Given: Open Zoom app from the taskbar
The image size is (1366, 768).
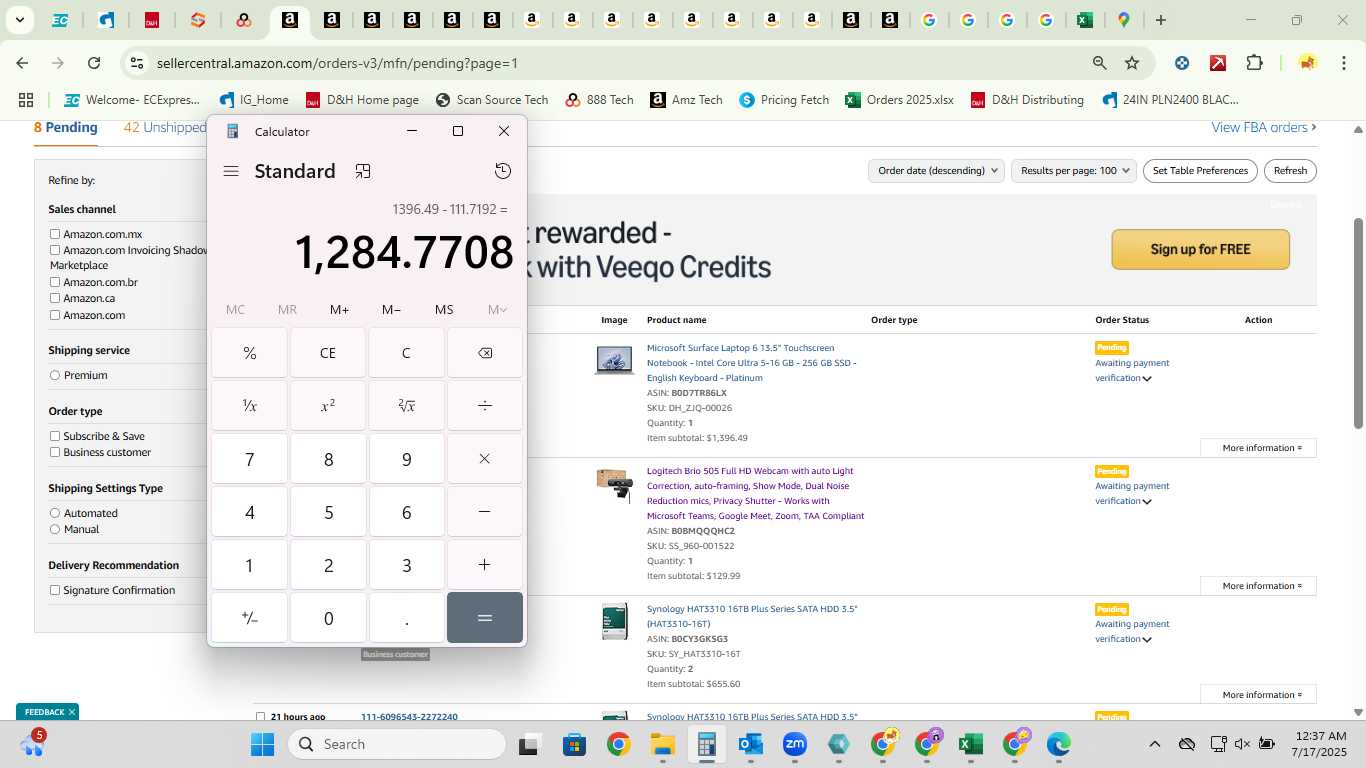Looking at the screenshot, I should coord(795,744).
